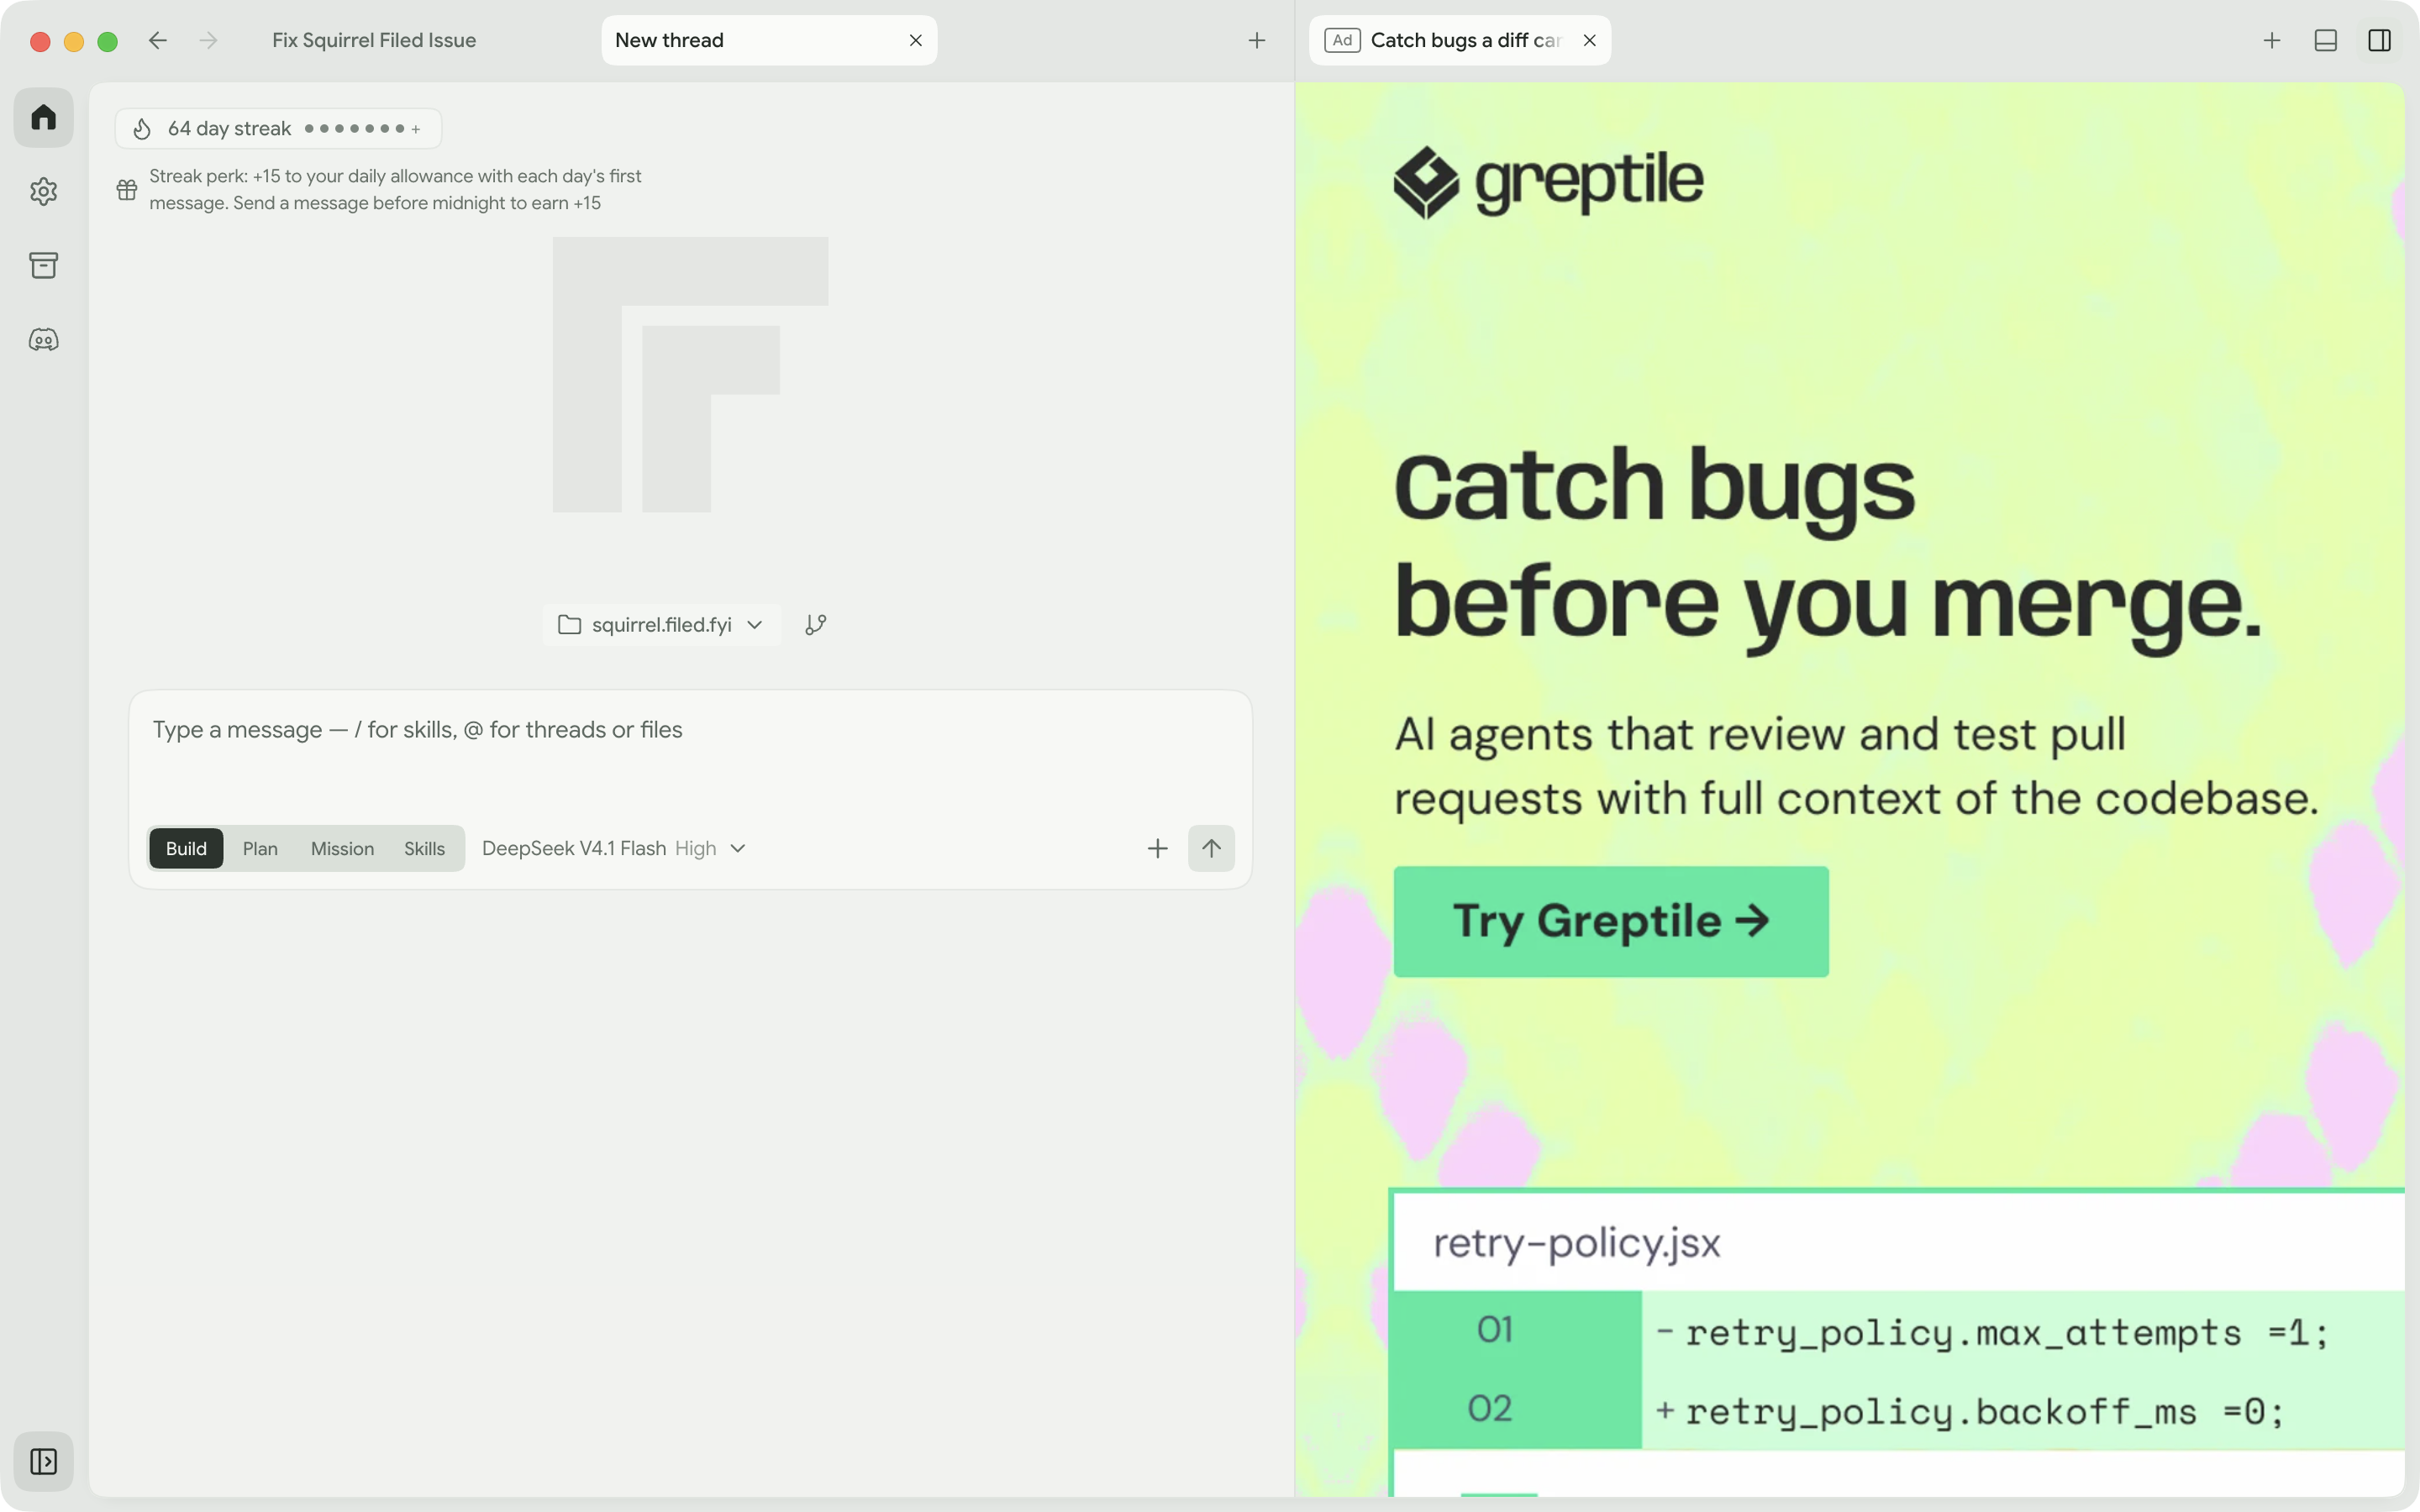Click the 64 day streak badge
The image size is (2420, 1512).
pos(278,129)
